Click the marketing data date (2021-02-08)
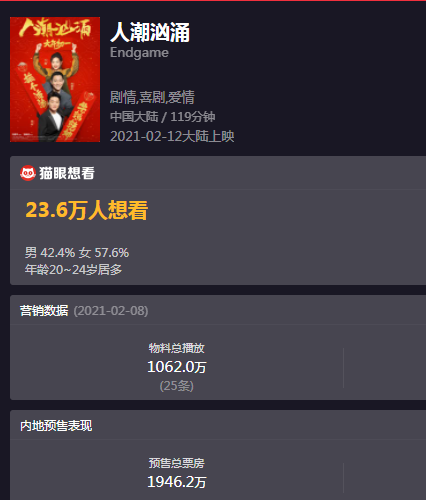 [x=111, y=311]
